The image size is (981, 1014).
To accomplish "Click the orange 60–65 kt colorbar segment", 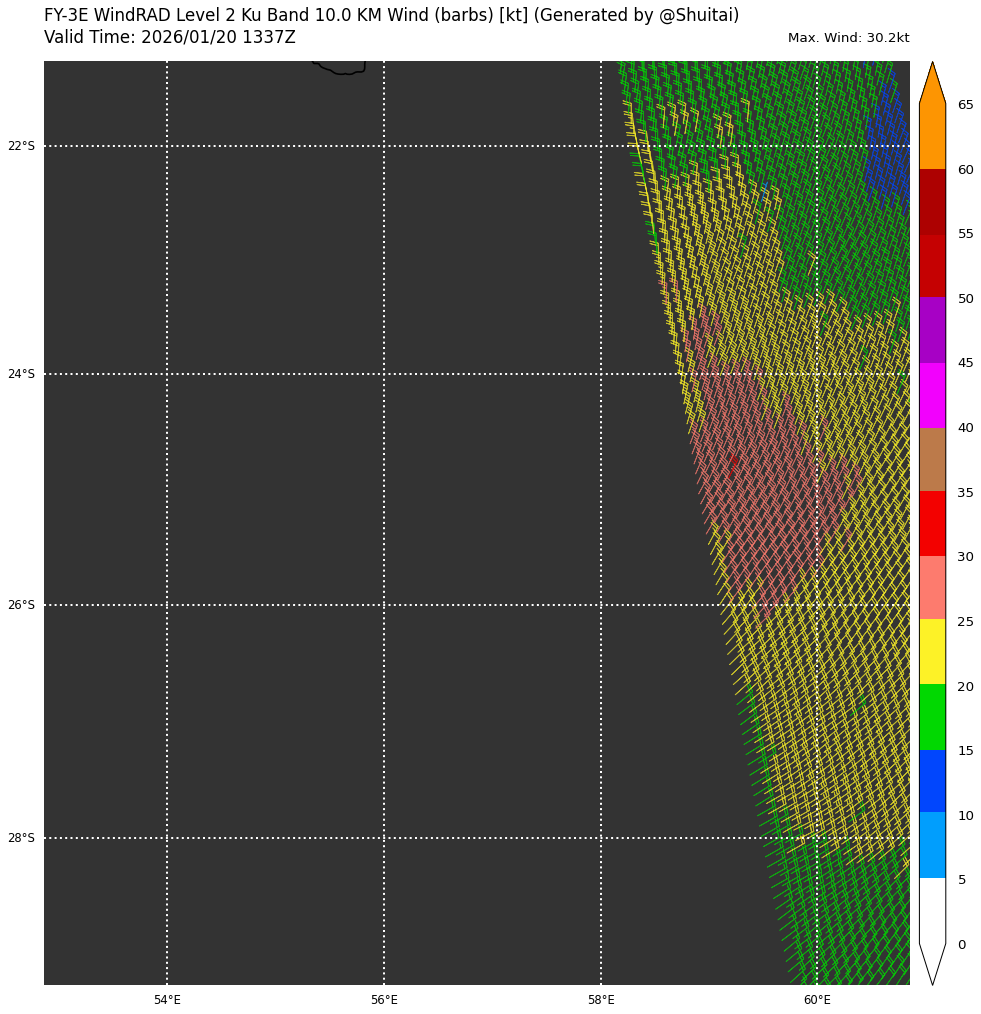I will [932, 137].
